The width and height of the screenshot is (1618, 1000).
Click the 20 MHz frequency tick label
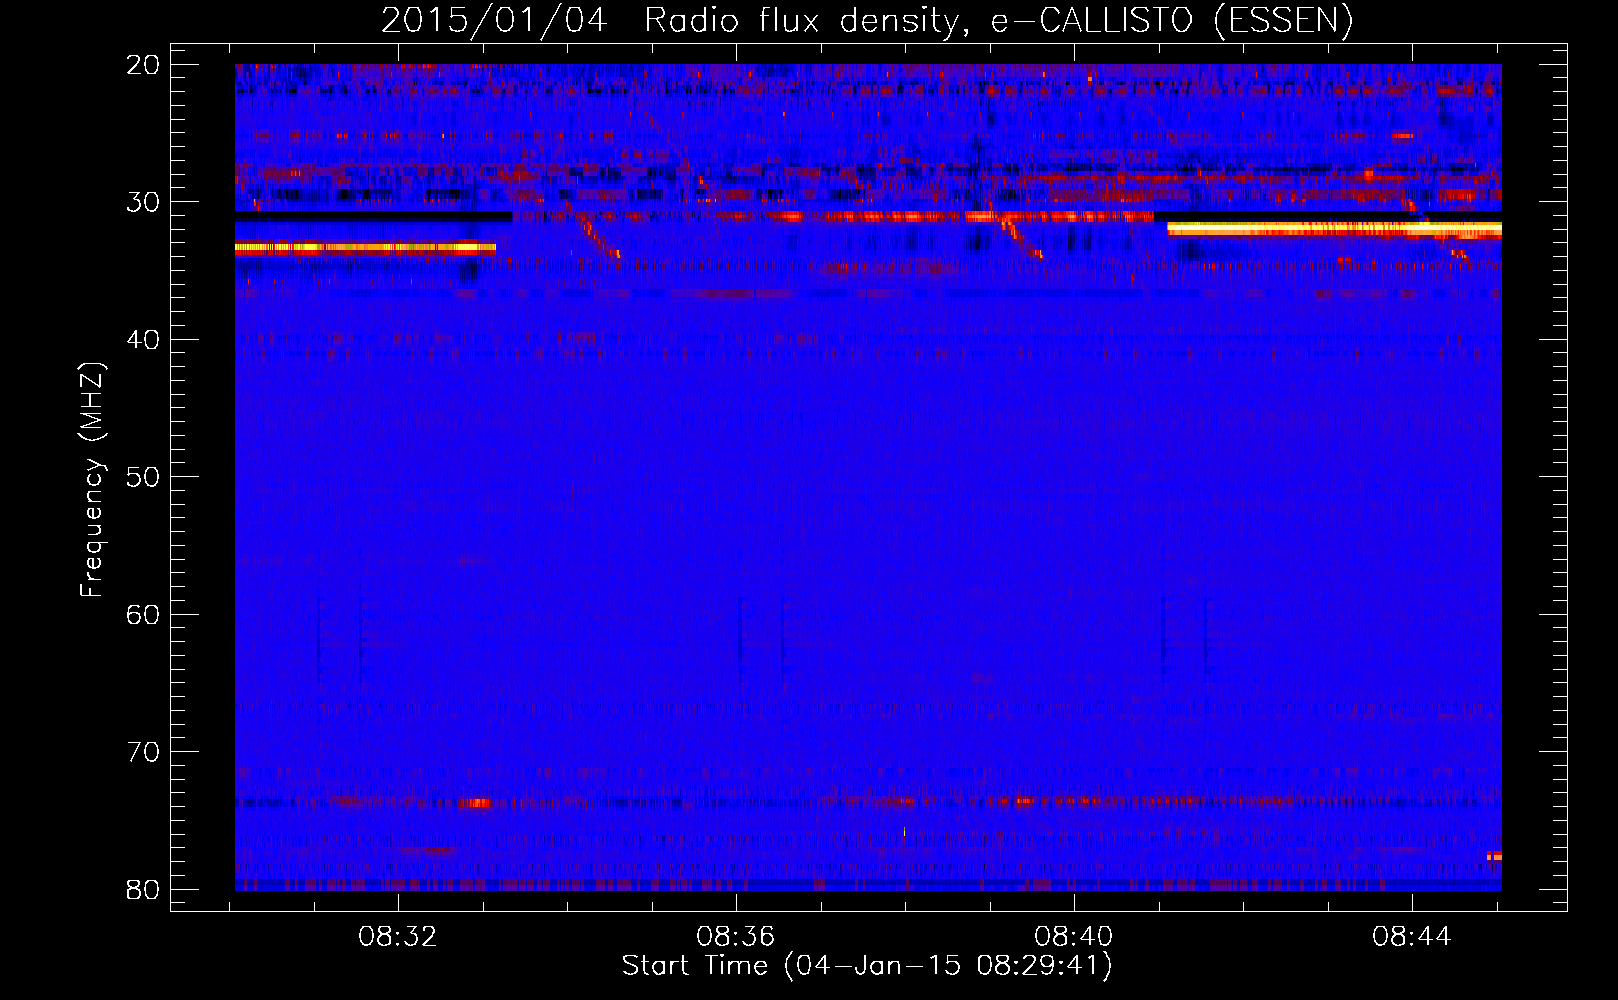pos(143,65)
